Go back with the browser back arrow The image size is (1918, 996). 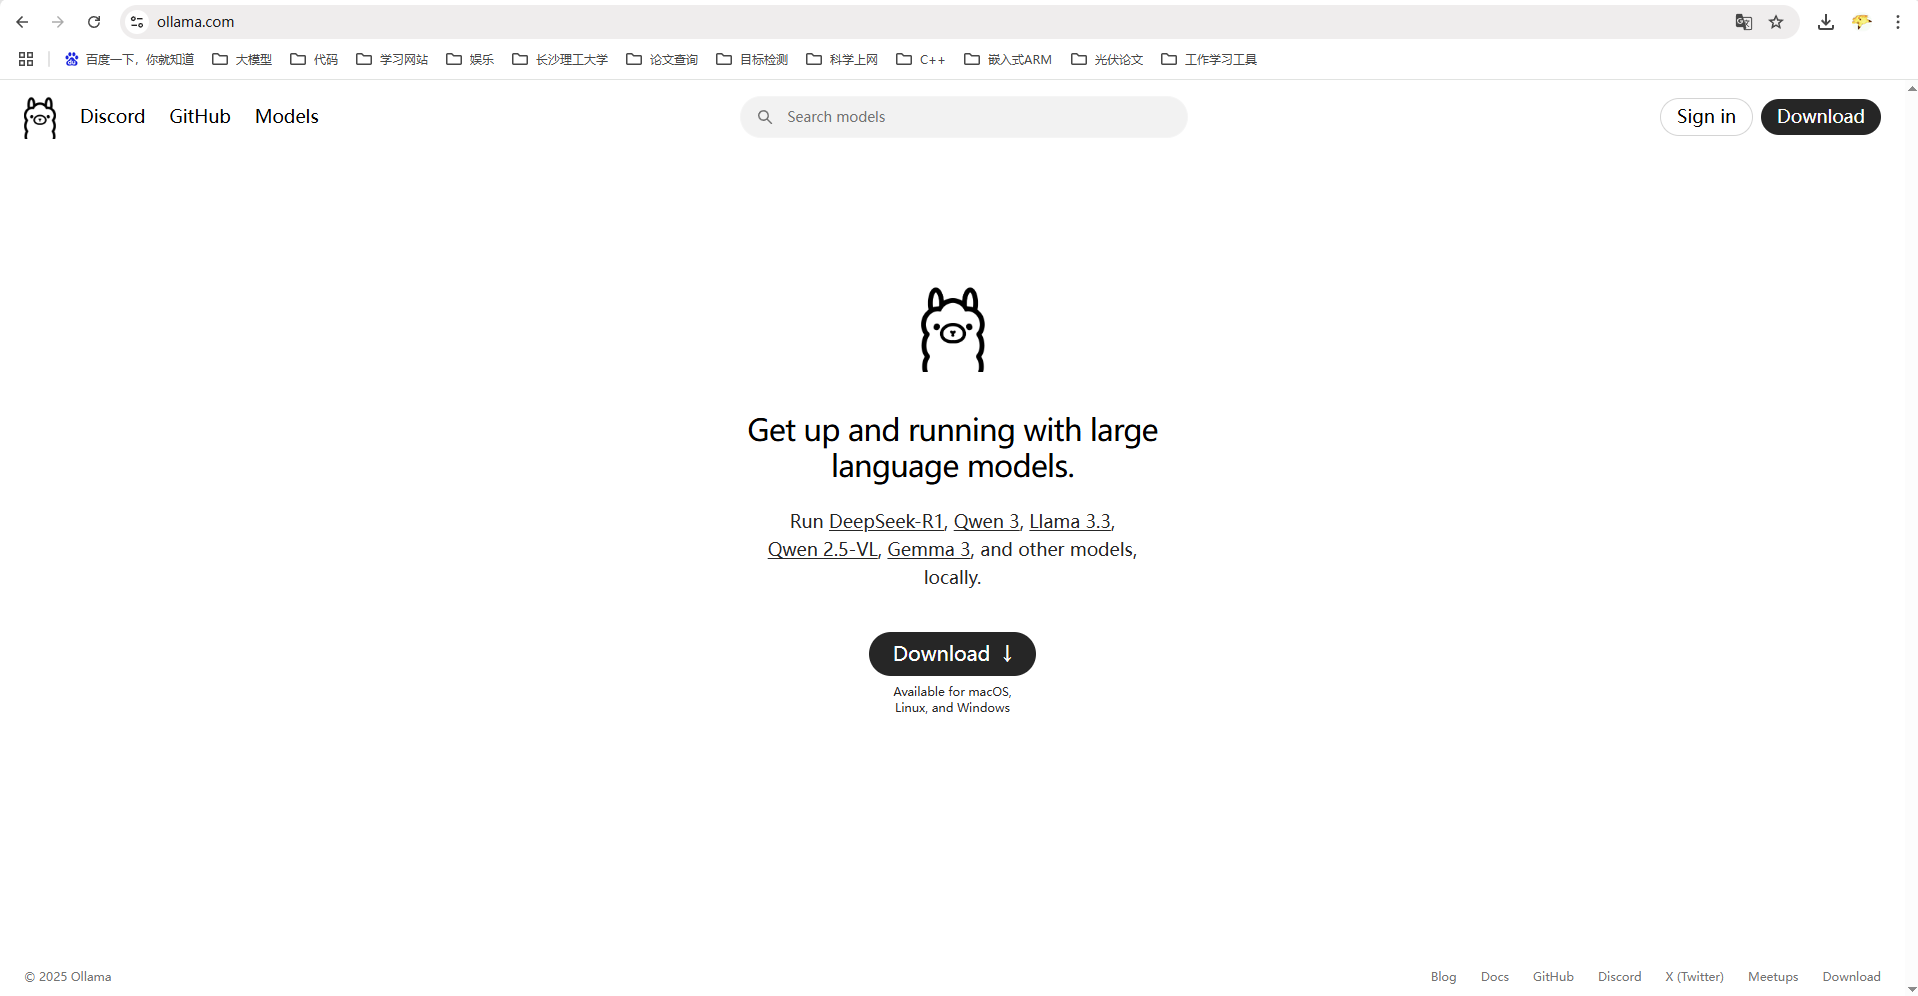(x=22, y=22)
